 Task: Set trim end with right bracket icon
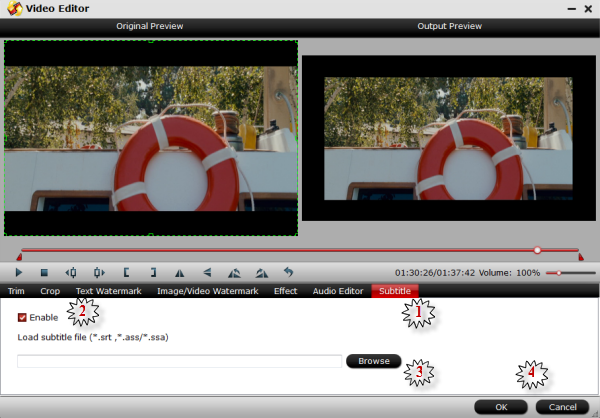pos(153,273)
